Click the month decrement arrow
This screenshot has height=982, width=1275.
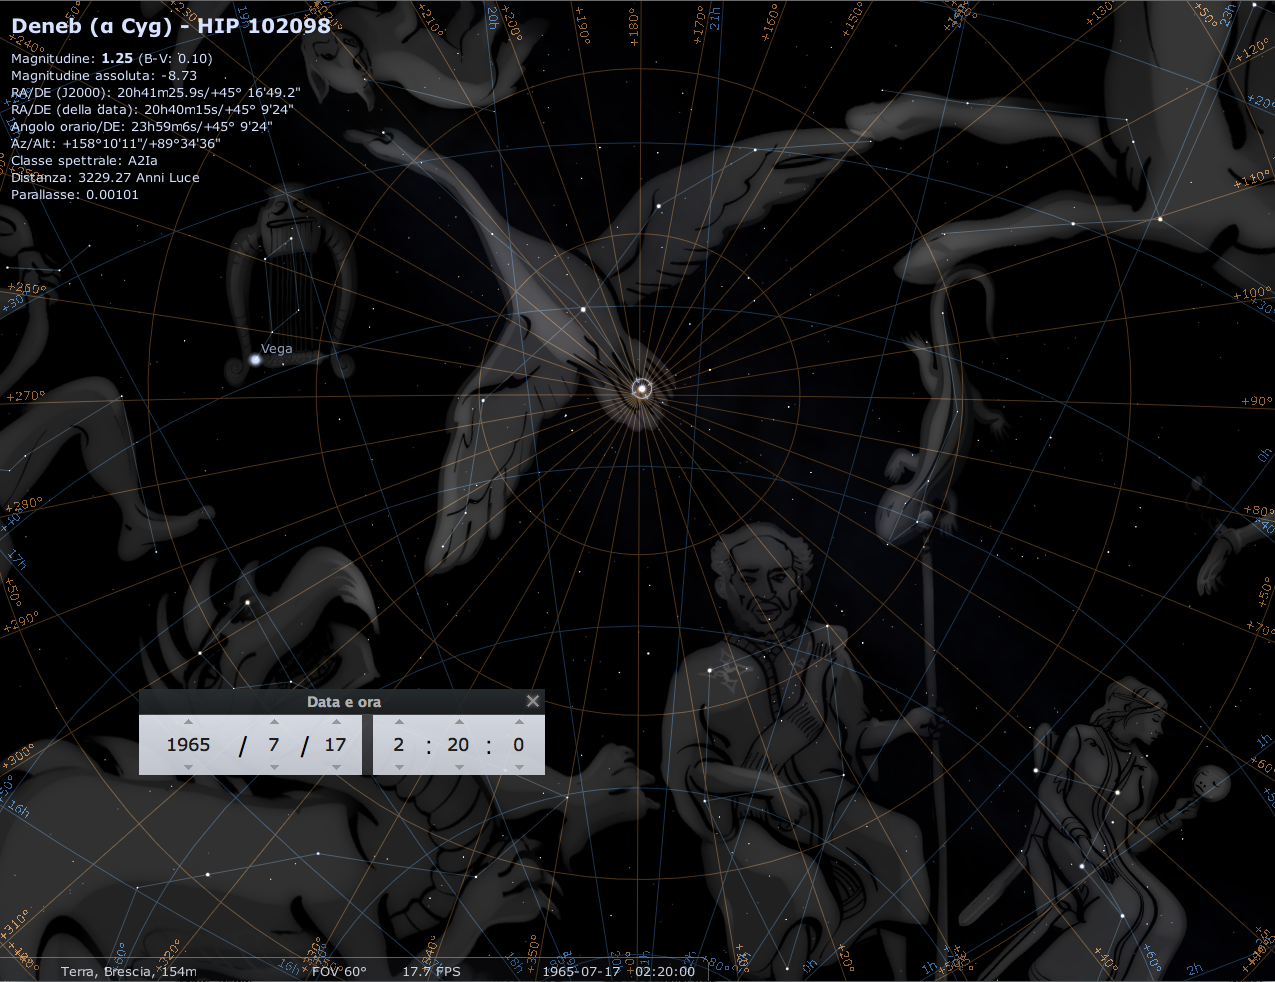(274, 767)
